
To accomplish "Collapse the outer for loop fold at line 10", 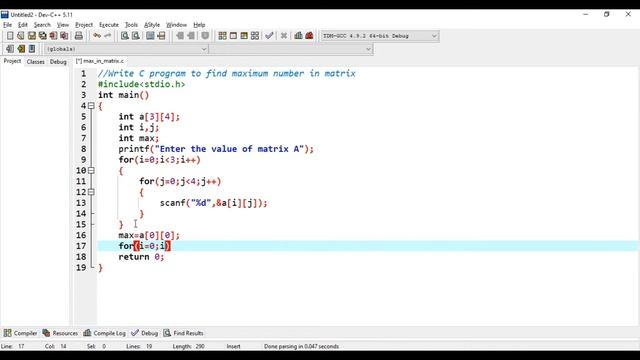I will 91,171.
